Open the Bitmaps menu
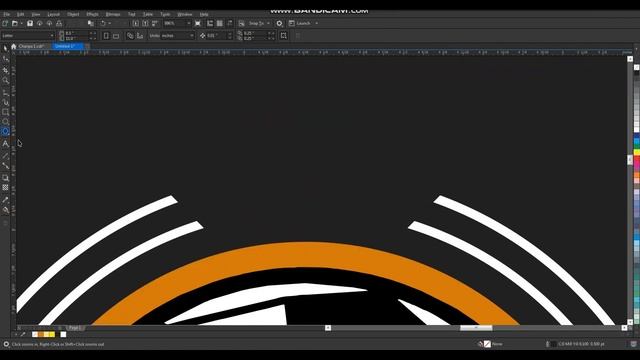This screenshot has width=640, height=360. pyautogui.click(x=113, y=14)
